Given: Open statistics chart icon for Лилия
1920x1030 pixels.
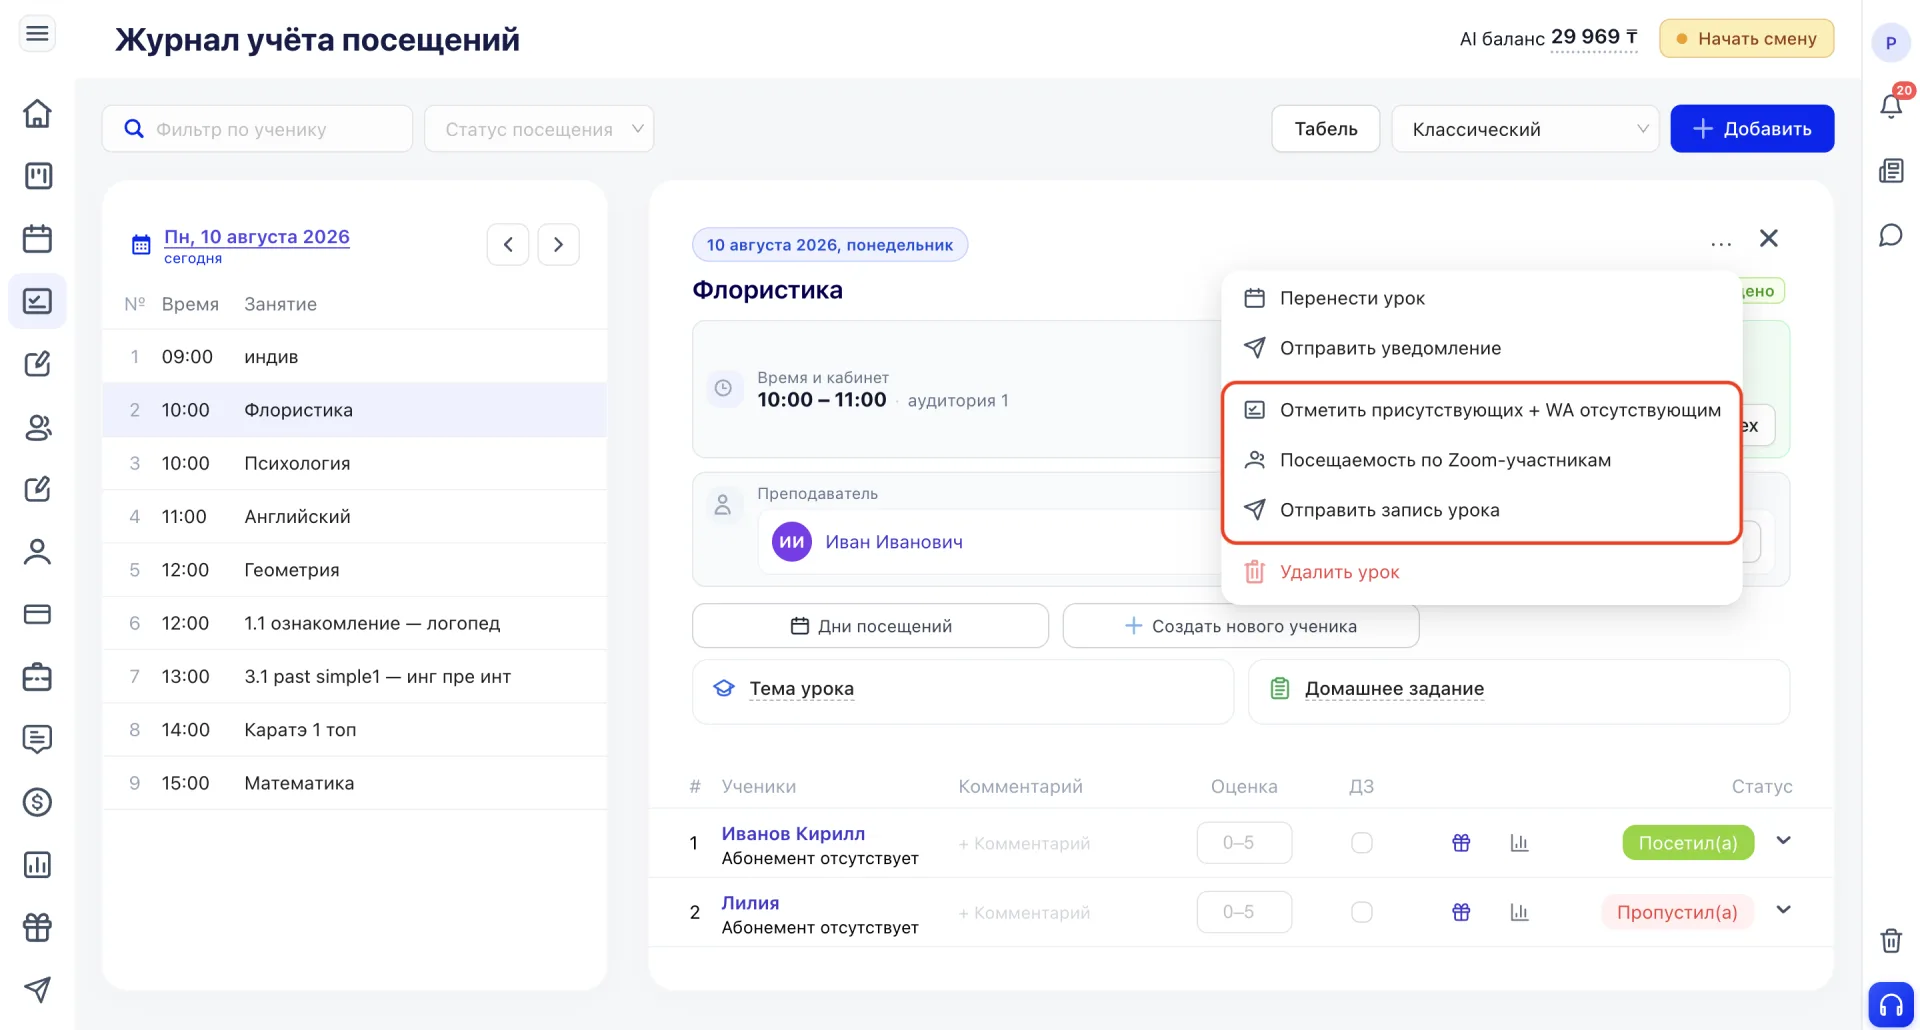Looking at the screenshot, I should (x=1519, y=912).
